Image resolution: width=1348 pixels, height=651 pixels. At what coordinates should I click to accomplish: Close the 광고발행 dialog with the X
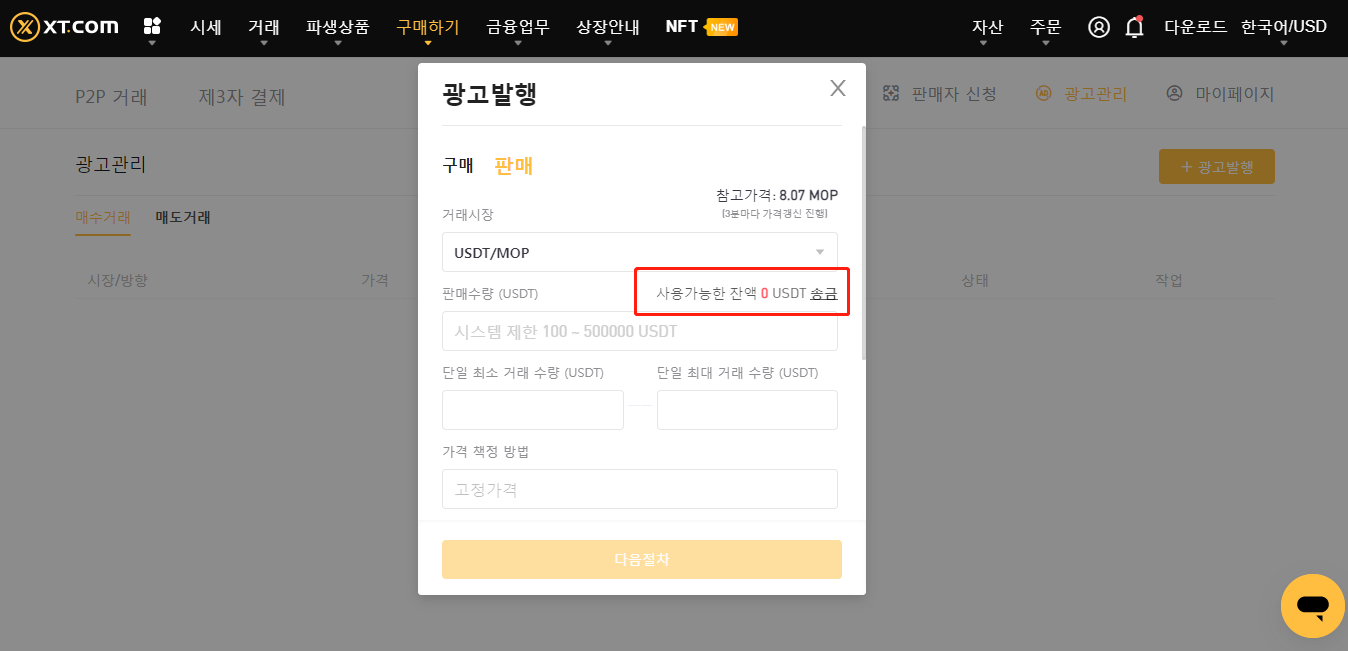tap(838, 88)
